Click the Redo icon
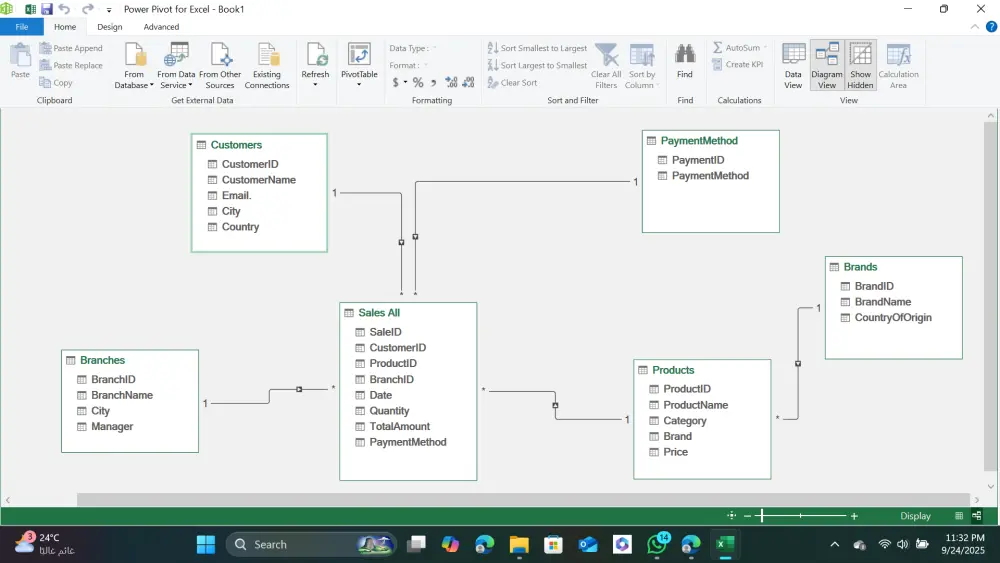Viewport: 1000px width, 563px height. [87, 9]
